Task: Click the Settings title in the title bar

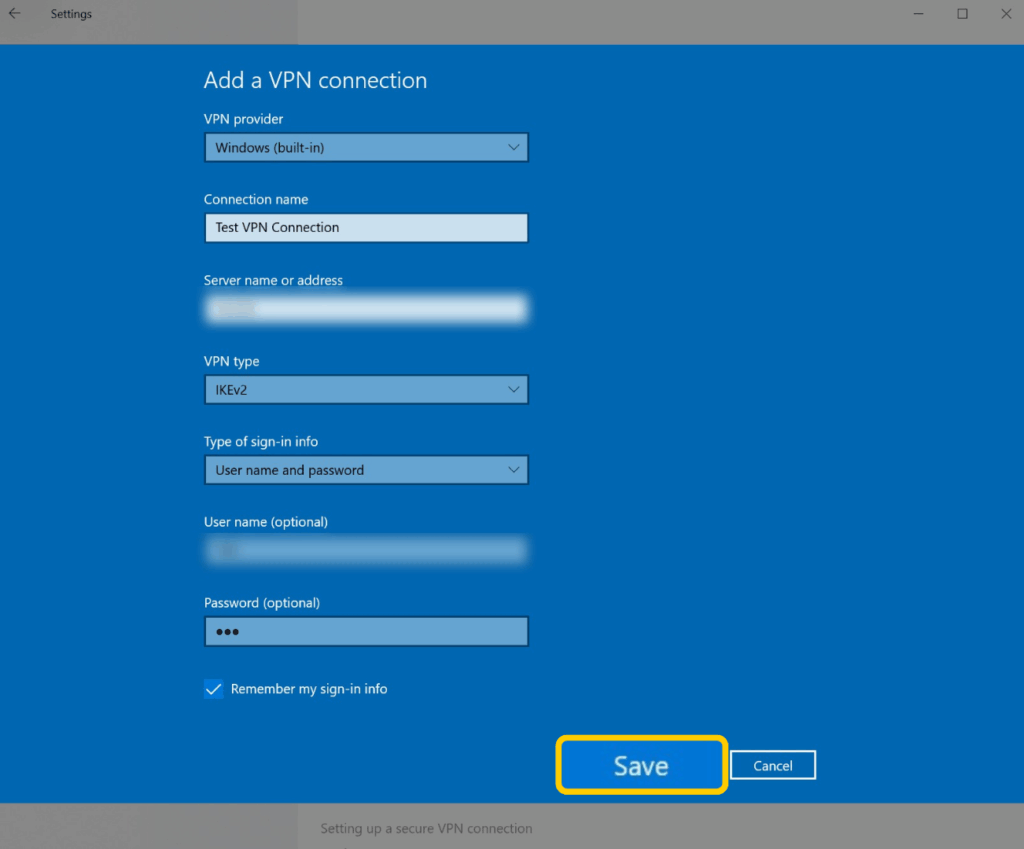Action: tap(71, 14)
